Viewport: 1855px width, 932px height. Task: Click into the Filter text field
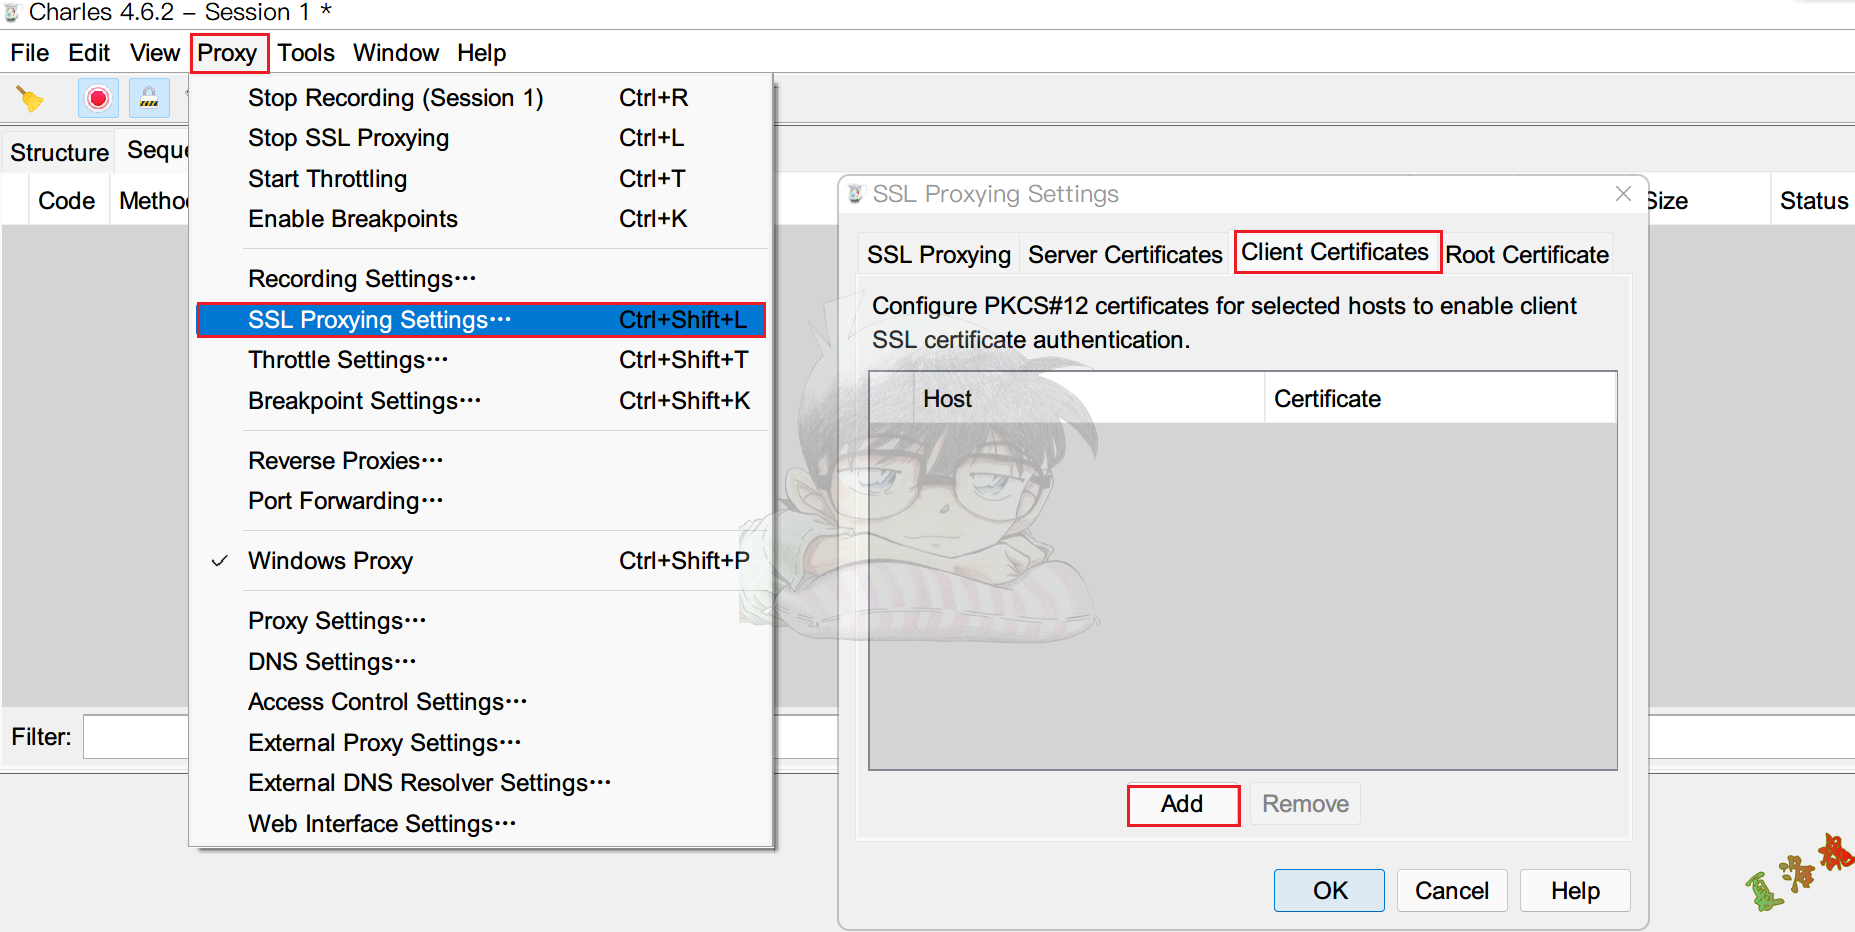135,738
